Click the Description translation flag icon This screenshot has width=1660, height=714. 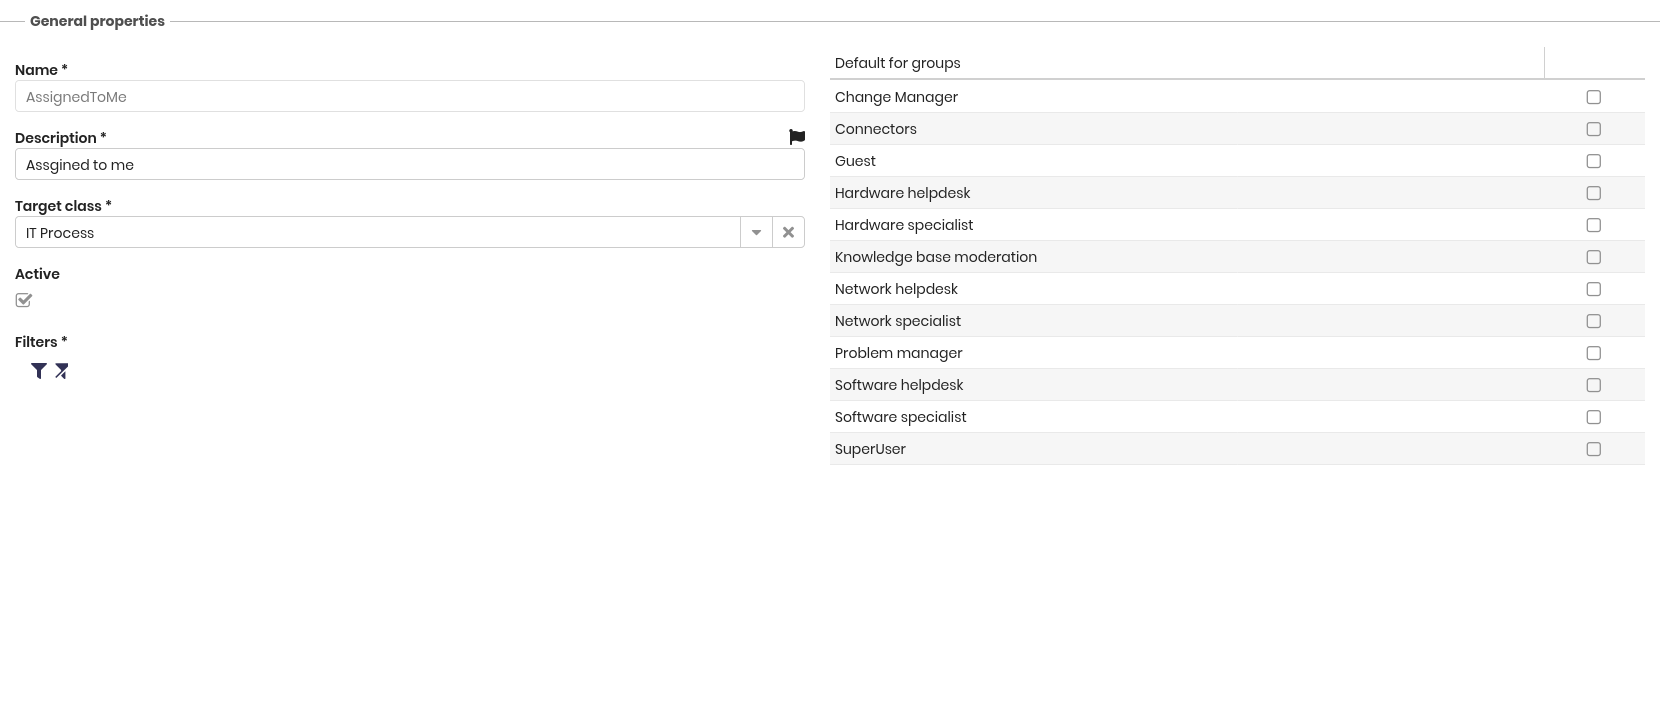797,137
